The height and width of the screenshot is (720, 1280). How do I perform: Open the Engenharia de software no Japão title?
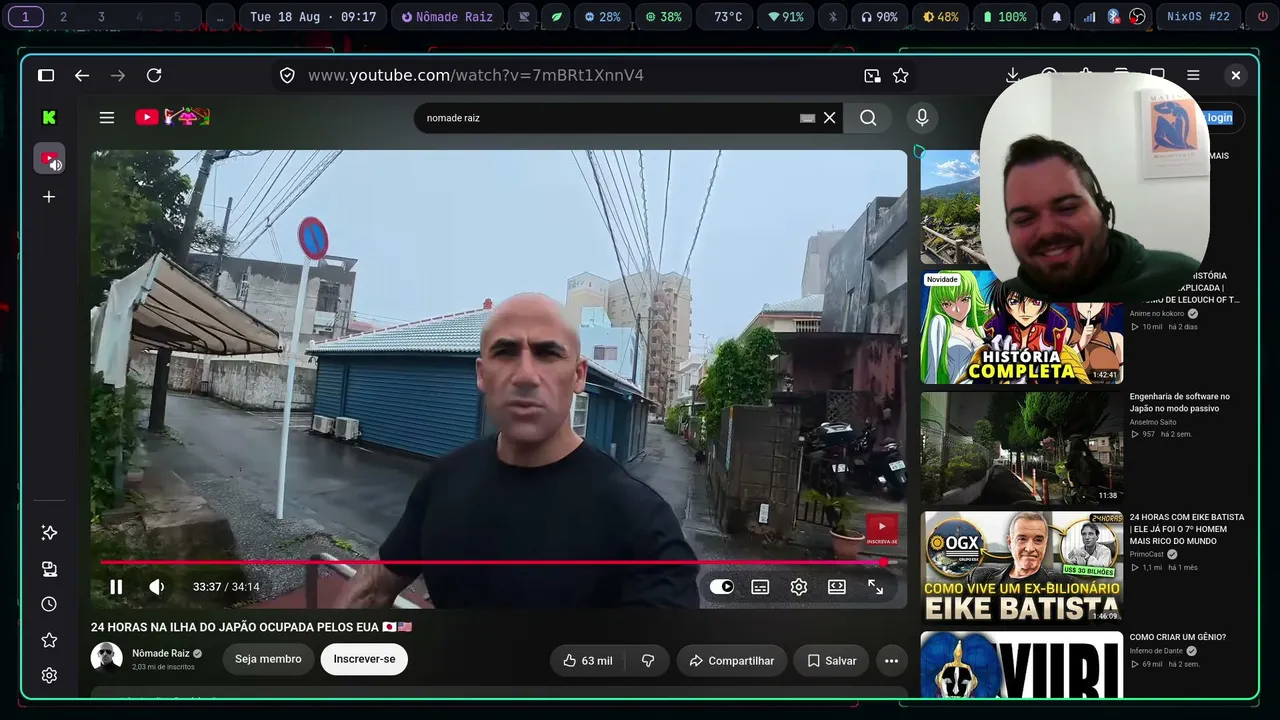[x=1180, y=402]
